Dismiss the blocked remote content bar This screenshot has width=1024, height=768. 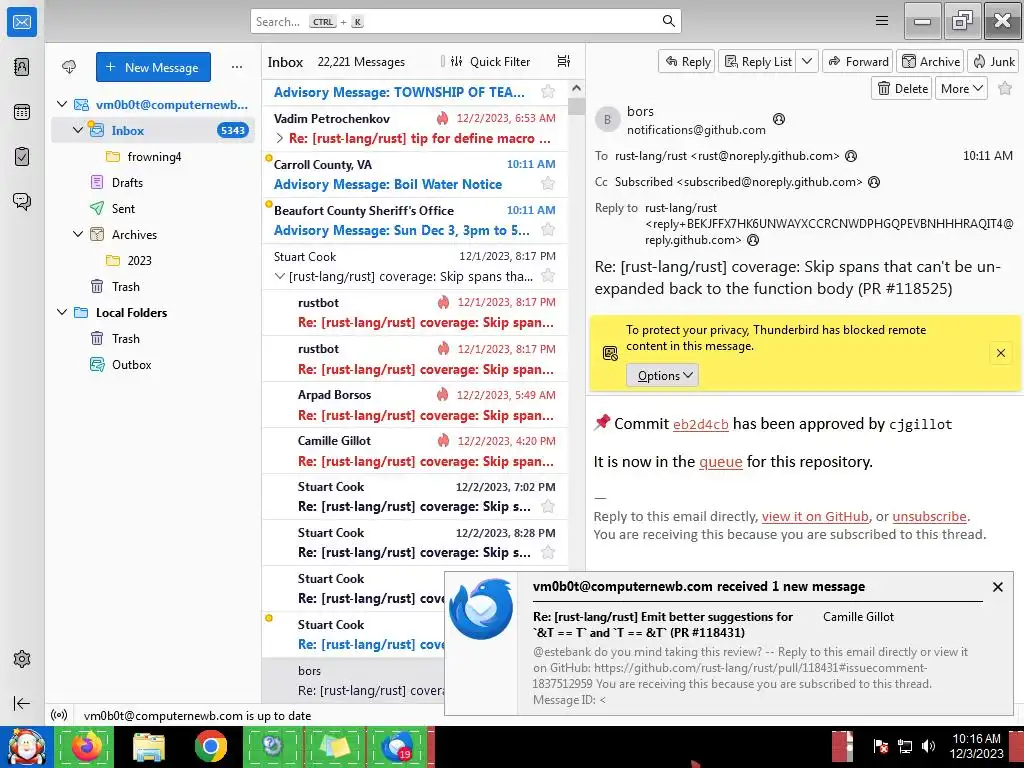1000,353
